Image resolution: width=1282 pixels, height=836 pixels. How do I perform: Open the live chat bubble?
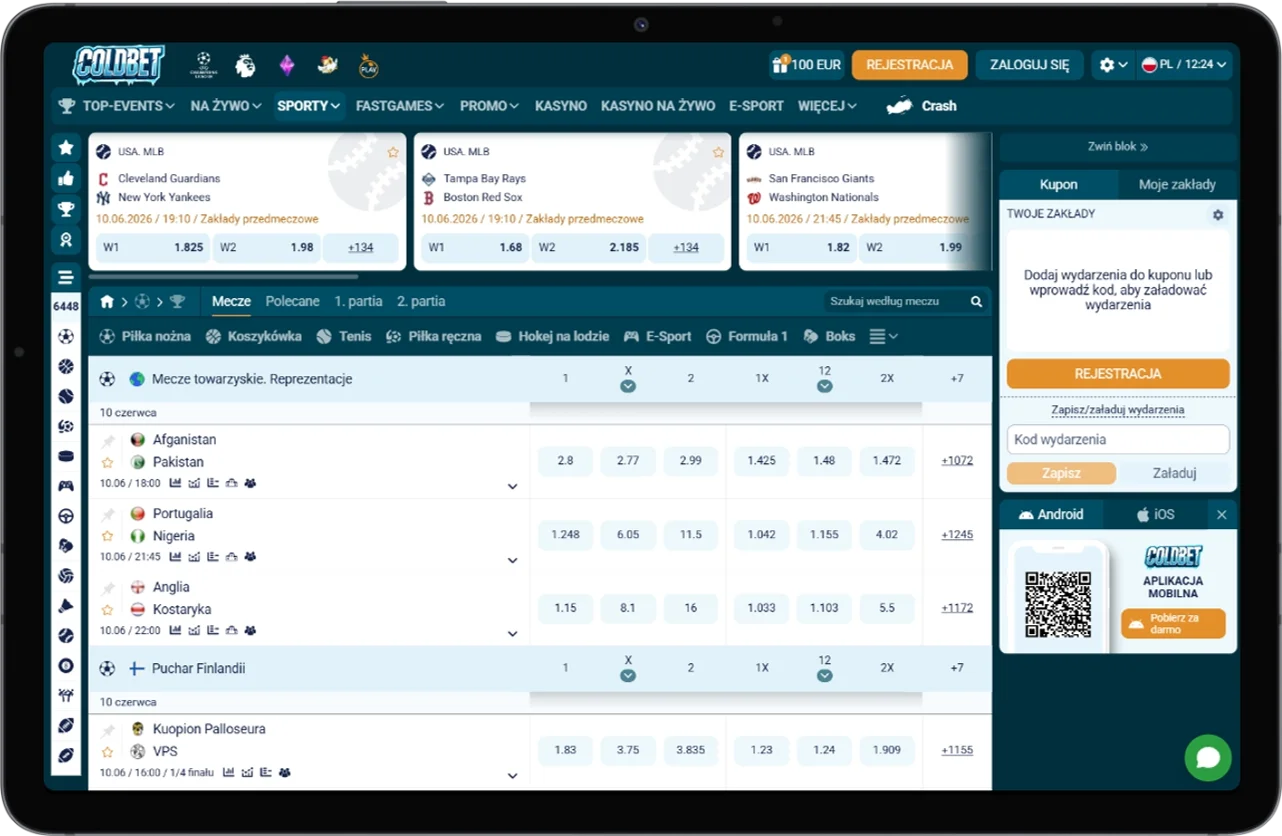pyautogui.click(x=1208, y=758)
